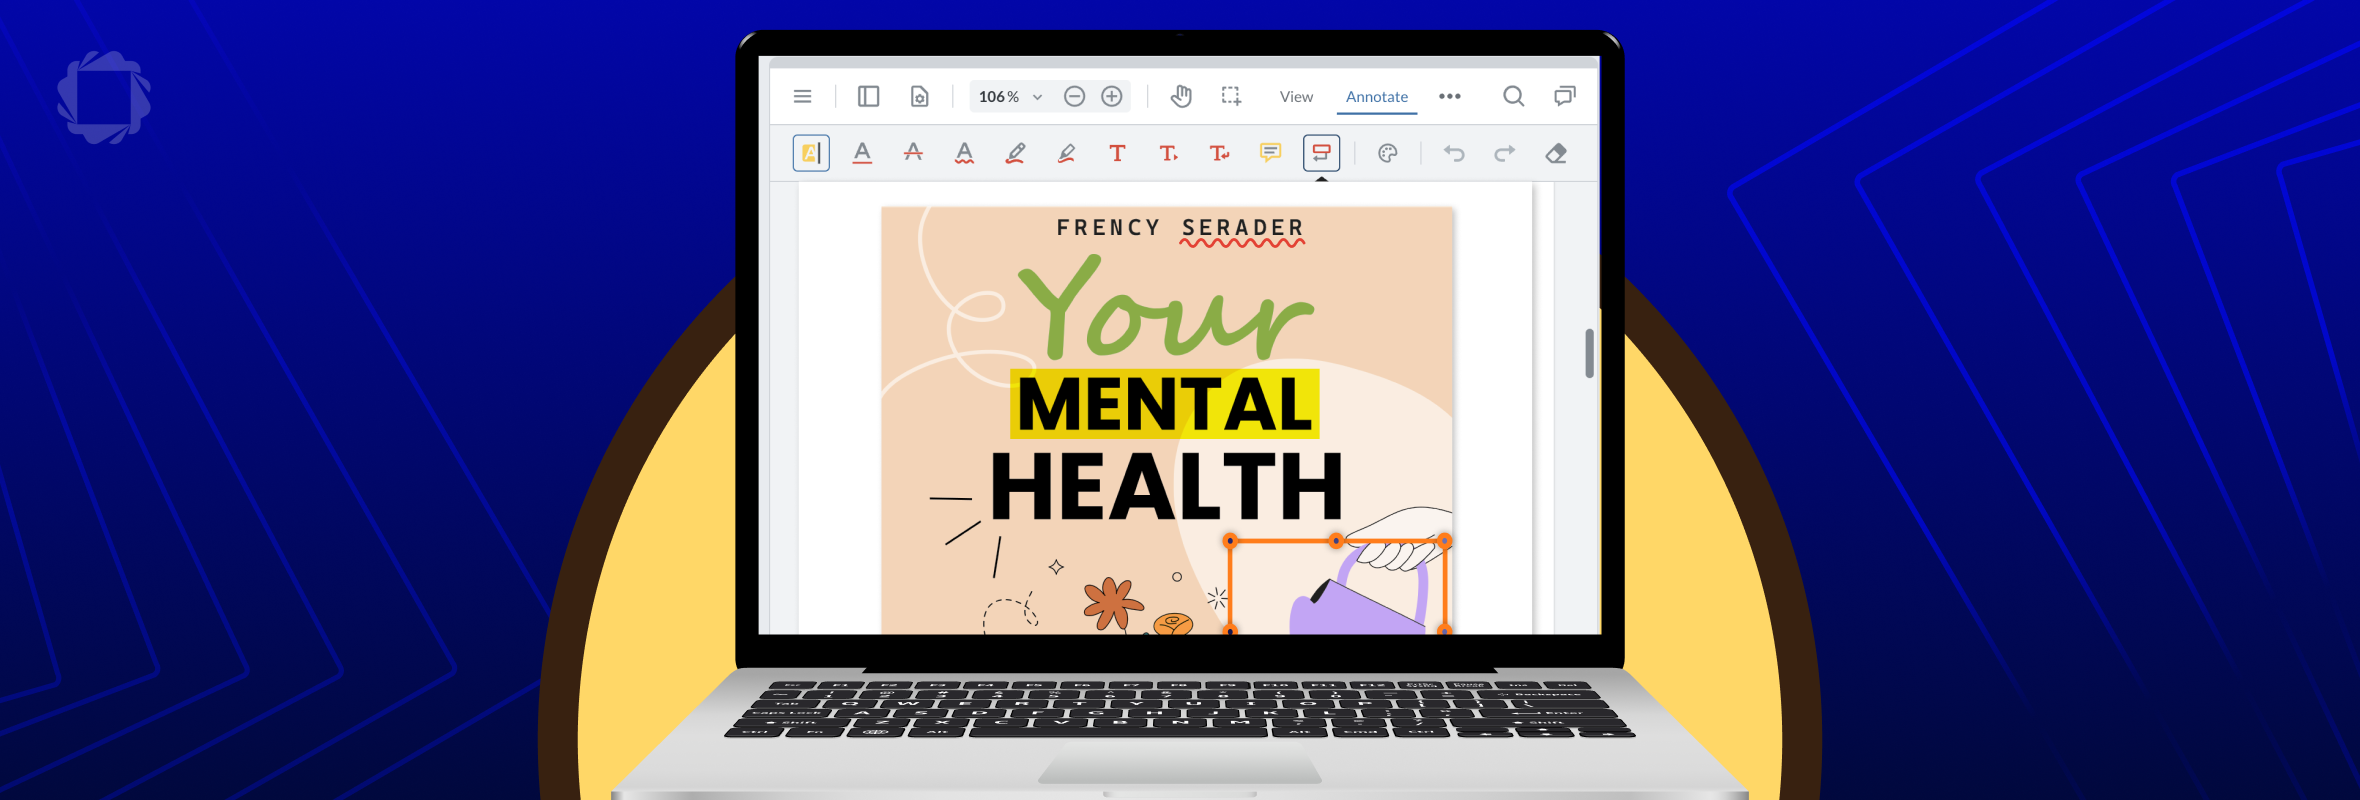Screen dimensions: 2360x800
Task: Click the 106% zoom level field
Action: pyautogui.click(x=999, y=97)
